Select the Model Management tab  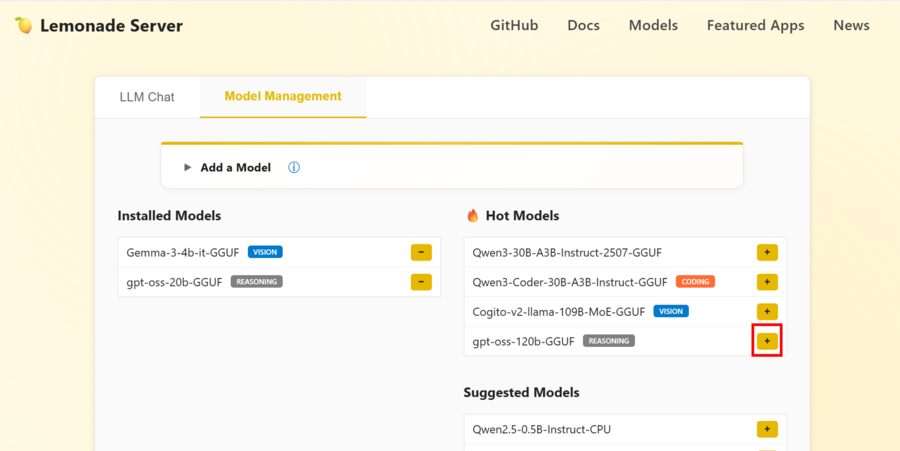(283, 96)
